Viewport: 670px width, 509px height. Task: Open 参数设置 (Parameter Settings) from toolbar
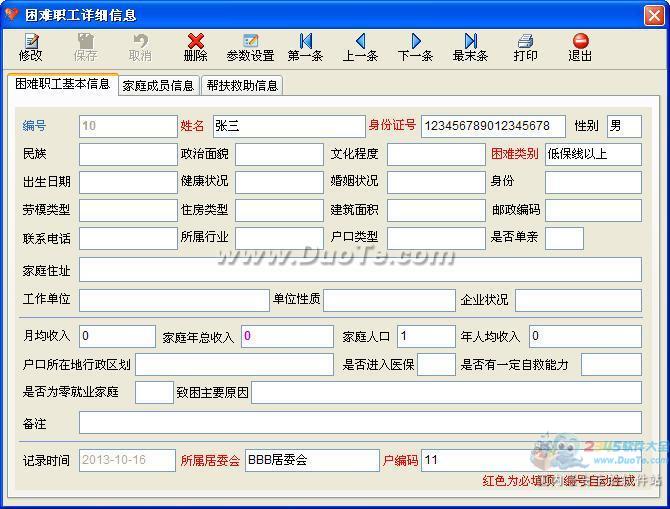point(250,46)
